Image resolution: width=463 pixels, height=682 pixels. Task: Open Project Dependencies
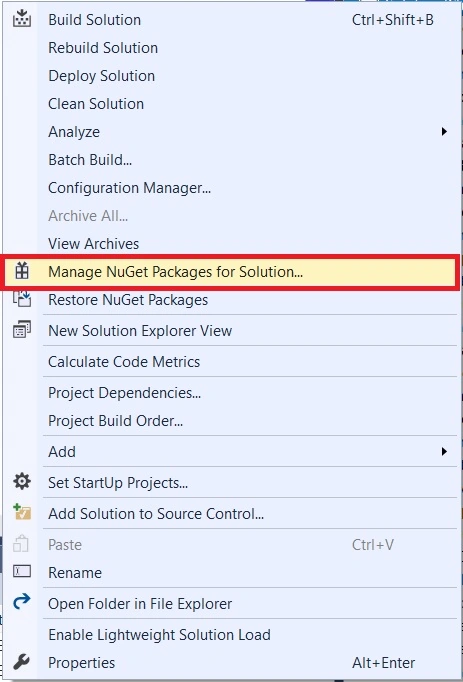tap(124, 393)
